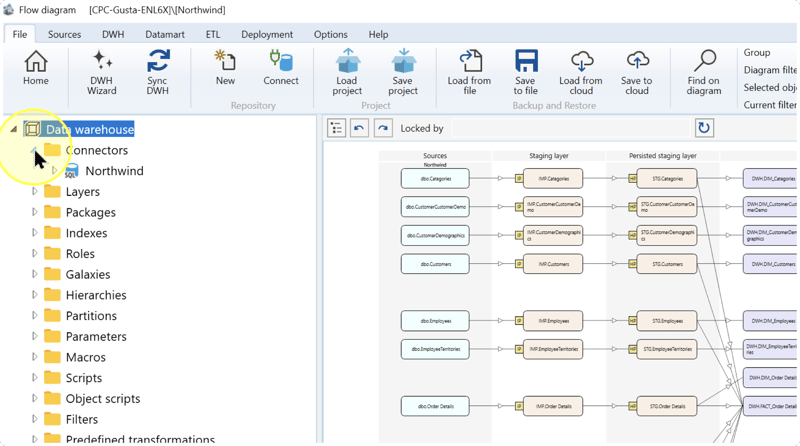Open the ETL tab

click(x=213, y=34)
